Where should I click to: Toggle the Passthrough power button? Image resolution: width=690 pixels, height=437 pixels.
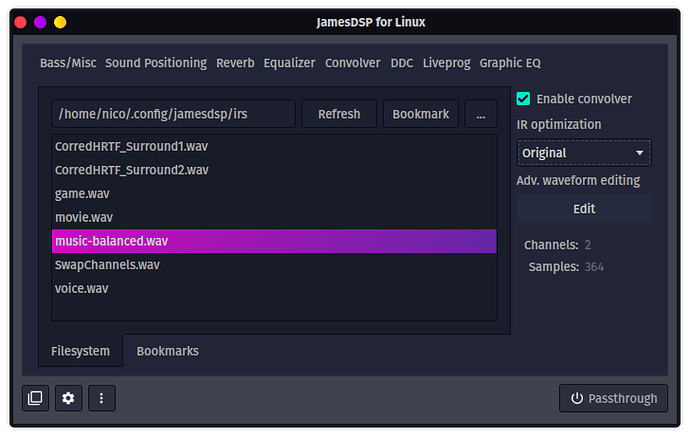tap(613, 398)
